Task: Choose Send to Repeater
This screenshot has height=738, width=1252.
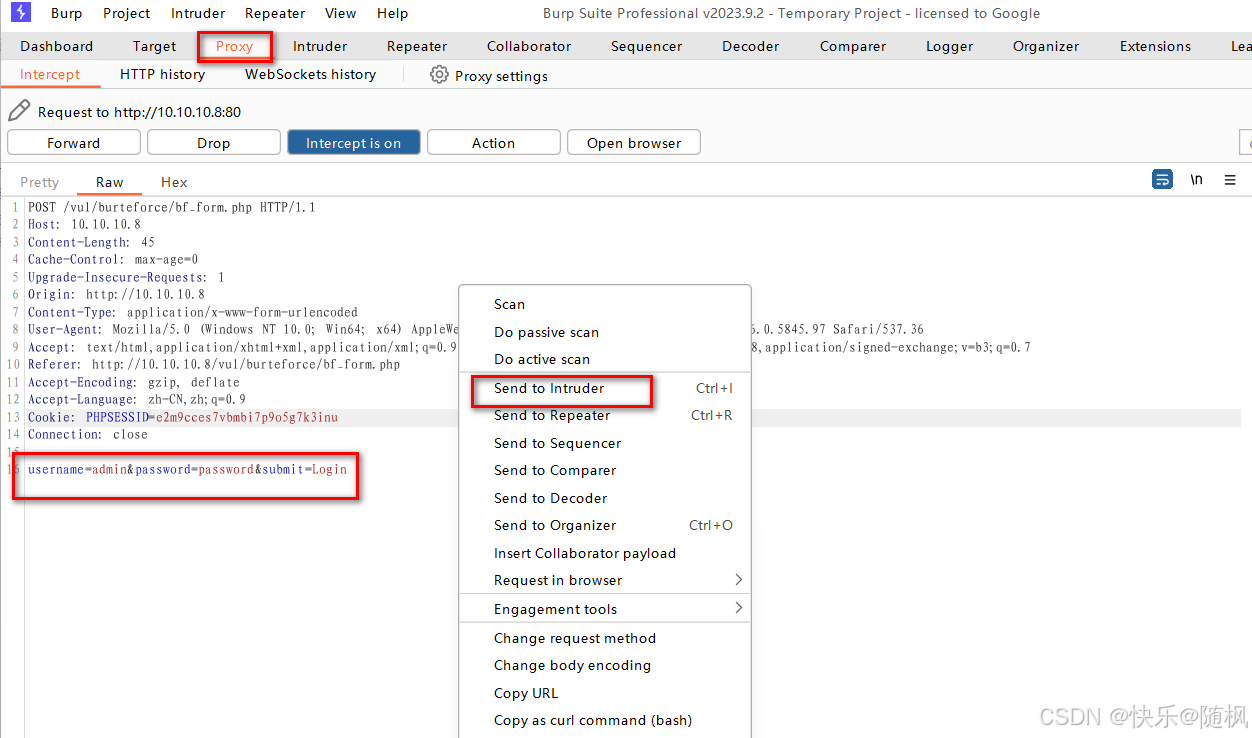Action: coord(605,415)
